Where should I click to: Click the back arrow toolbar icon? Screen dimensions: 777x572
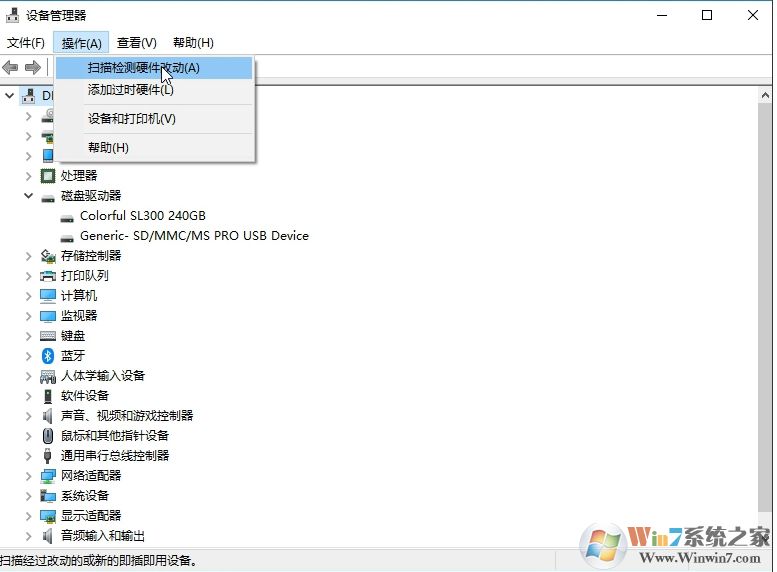[10, 67]
